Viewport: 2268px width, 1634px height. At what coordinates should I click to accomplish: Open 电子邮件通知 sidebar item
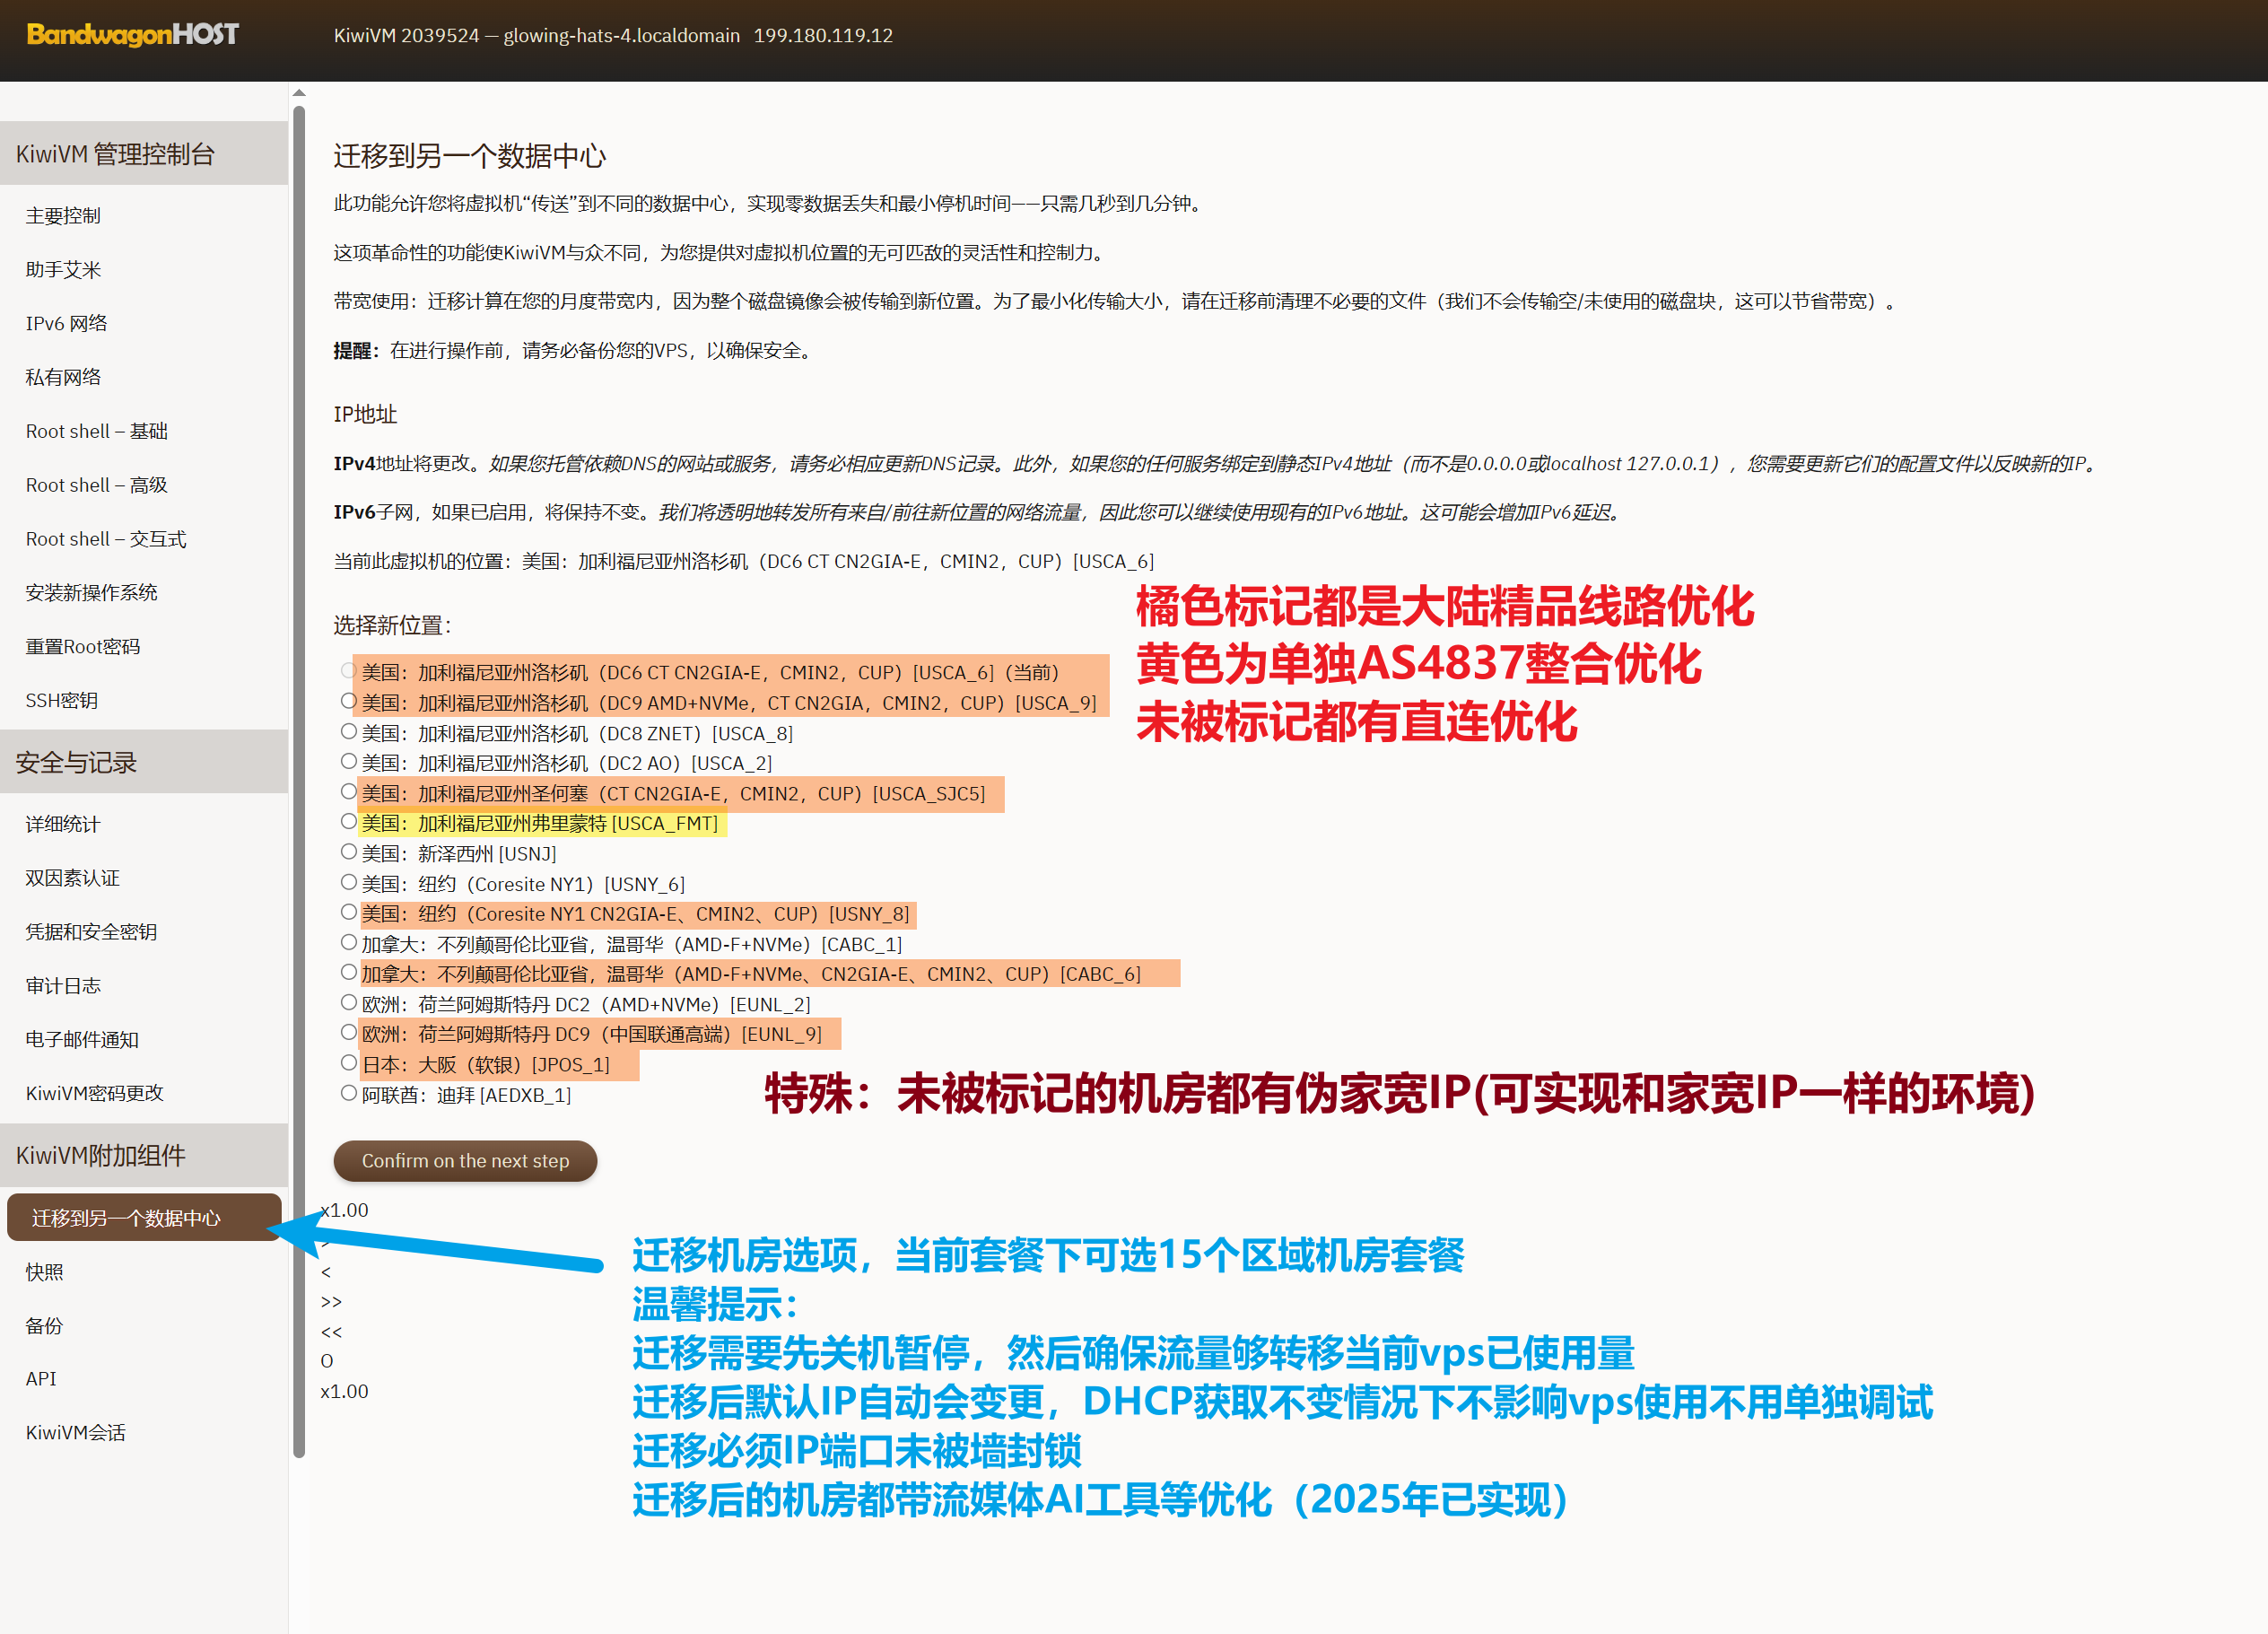(x=82, y=1040)
